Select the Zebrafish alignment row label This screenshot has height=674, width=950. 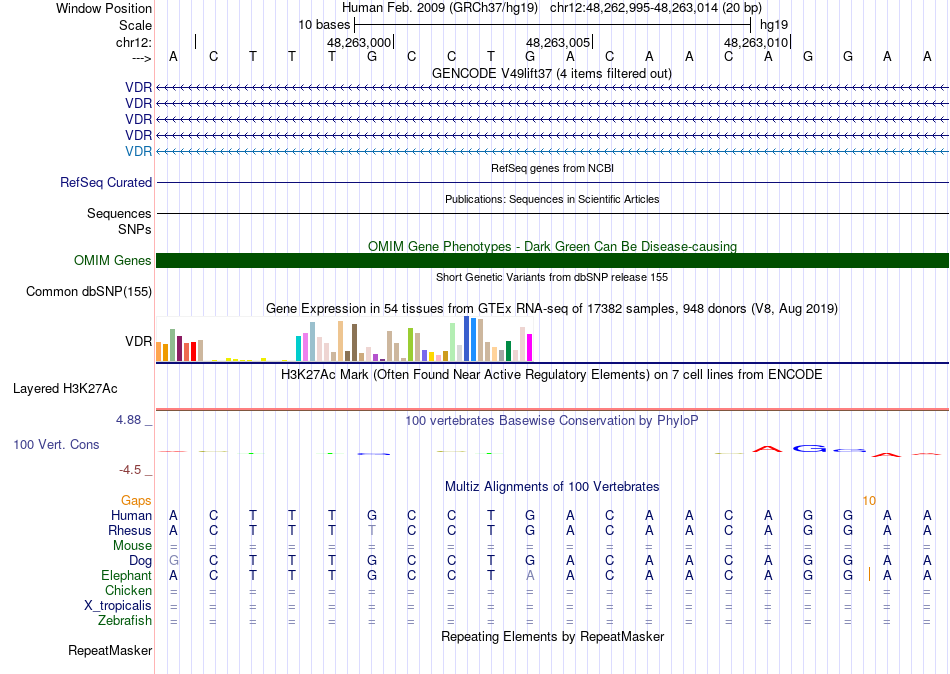coord(125,620)
